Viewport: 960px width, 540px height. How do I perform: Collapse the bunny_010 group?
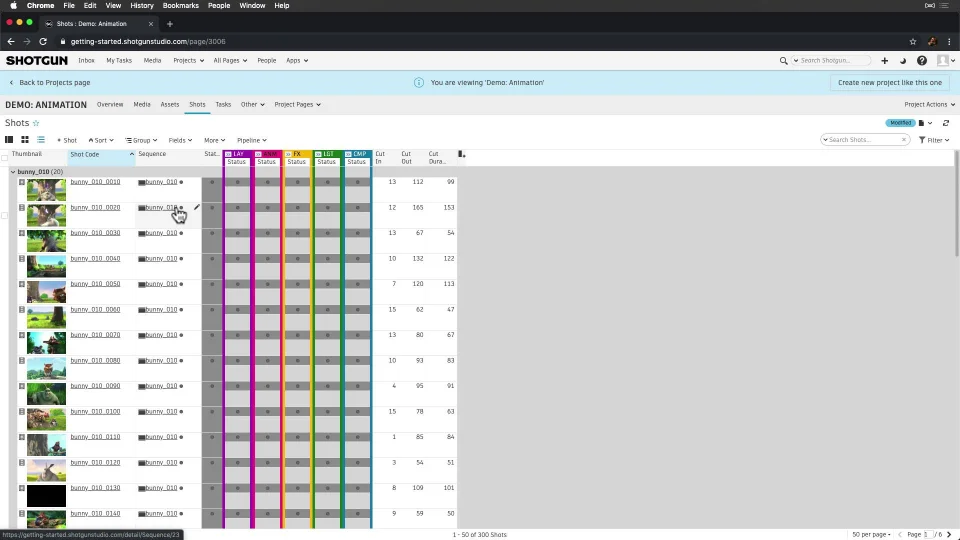[x=13, y=172]
